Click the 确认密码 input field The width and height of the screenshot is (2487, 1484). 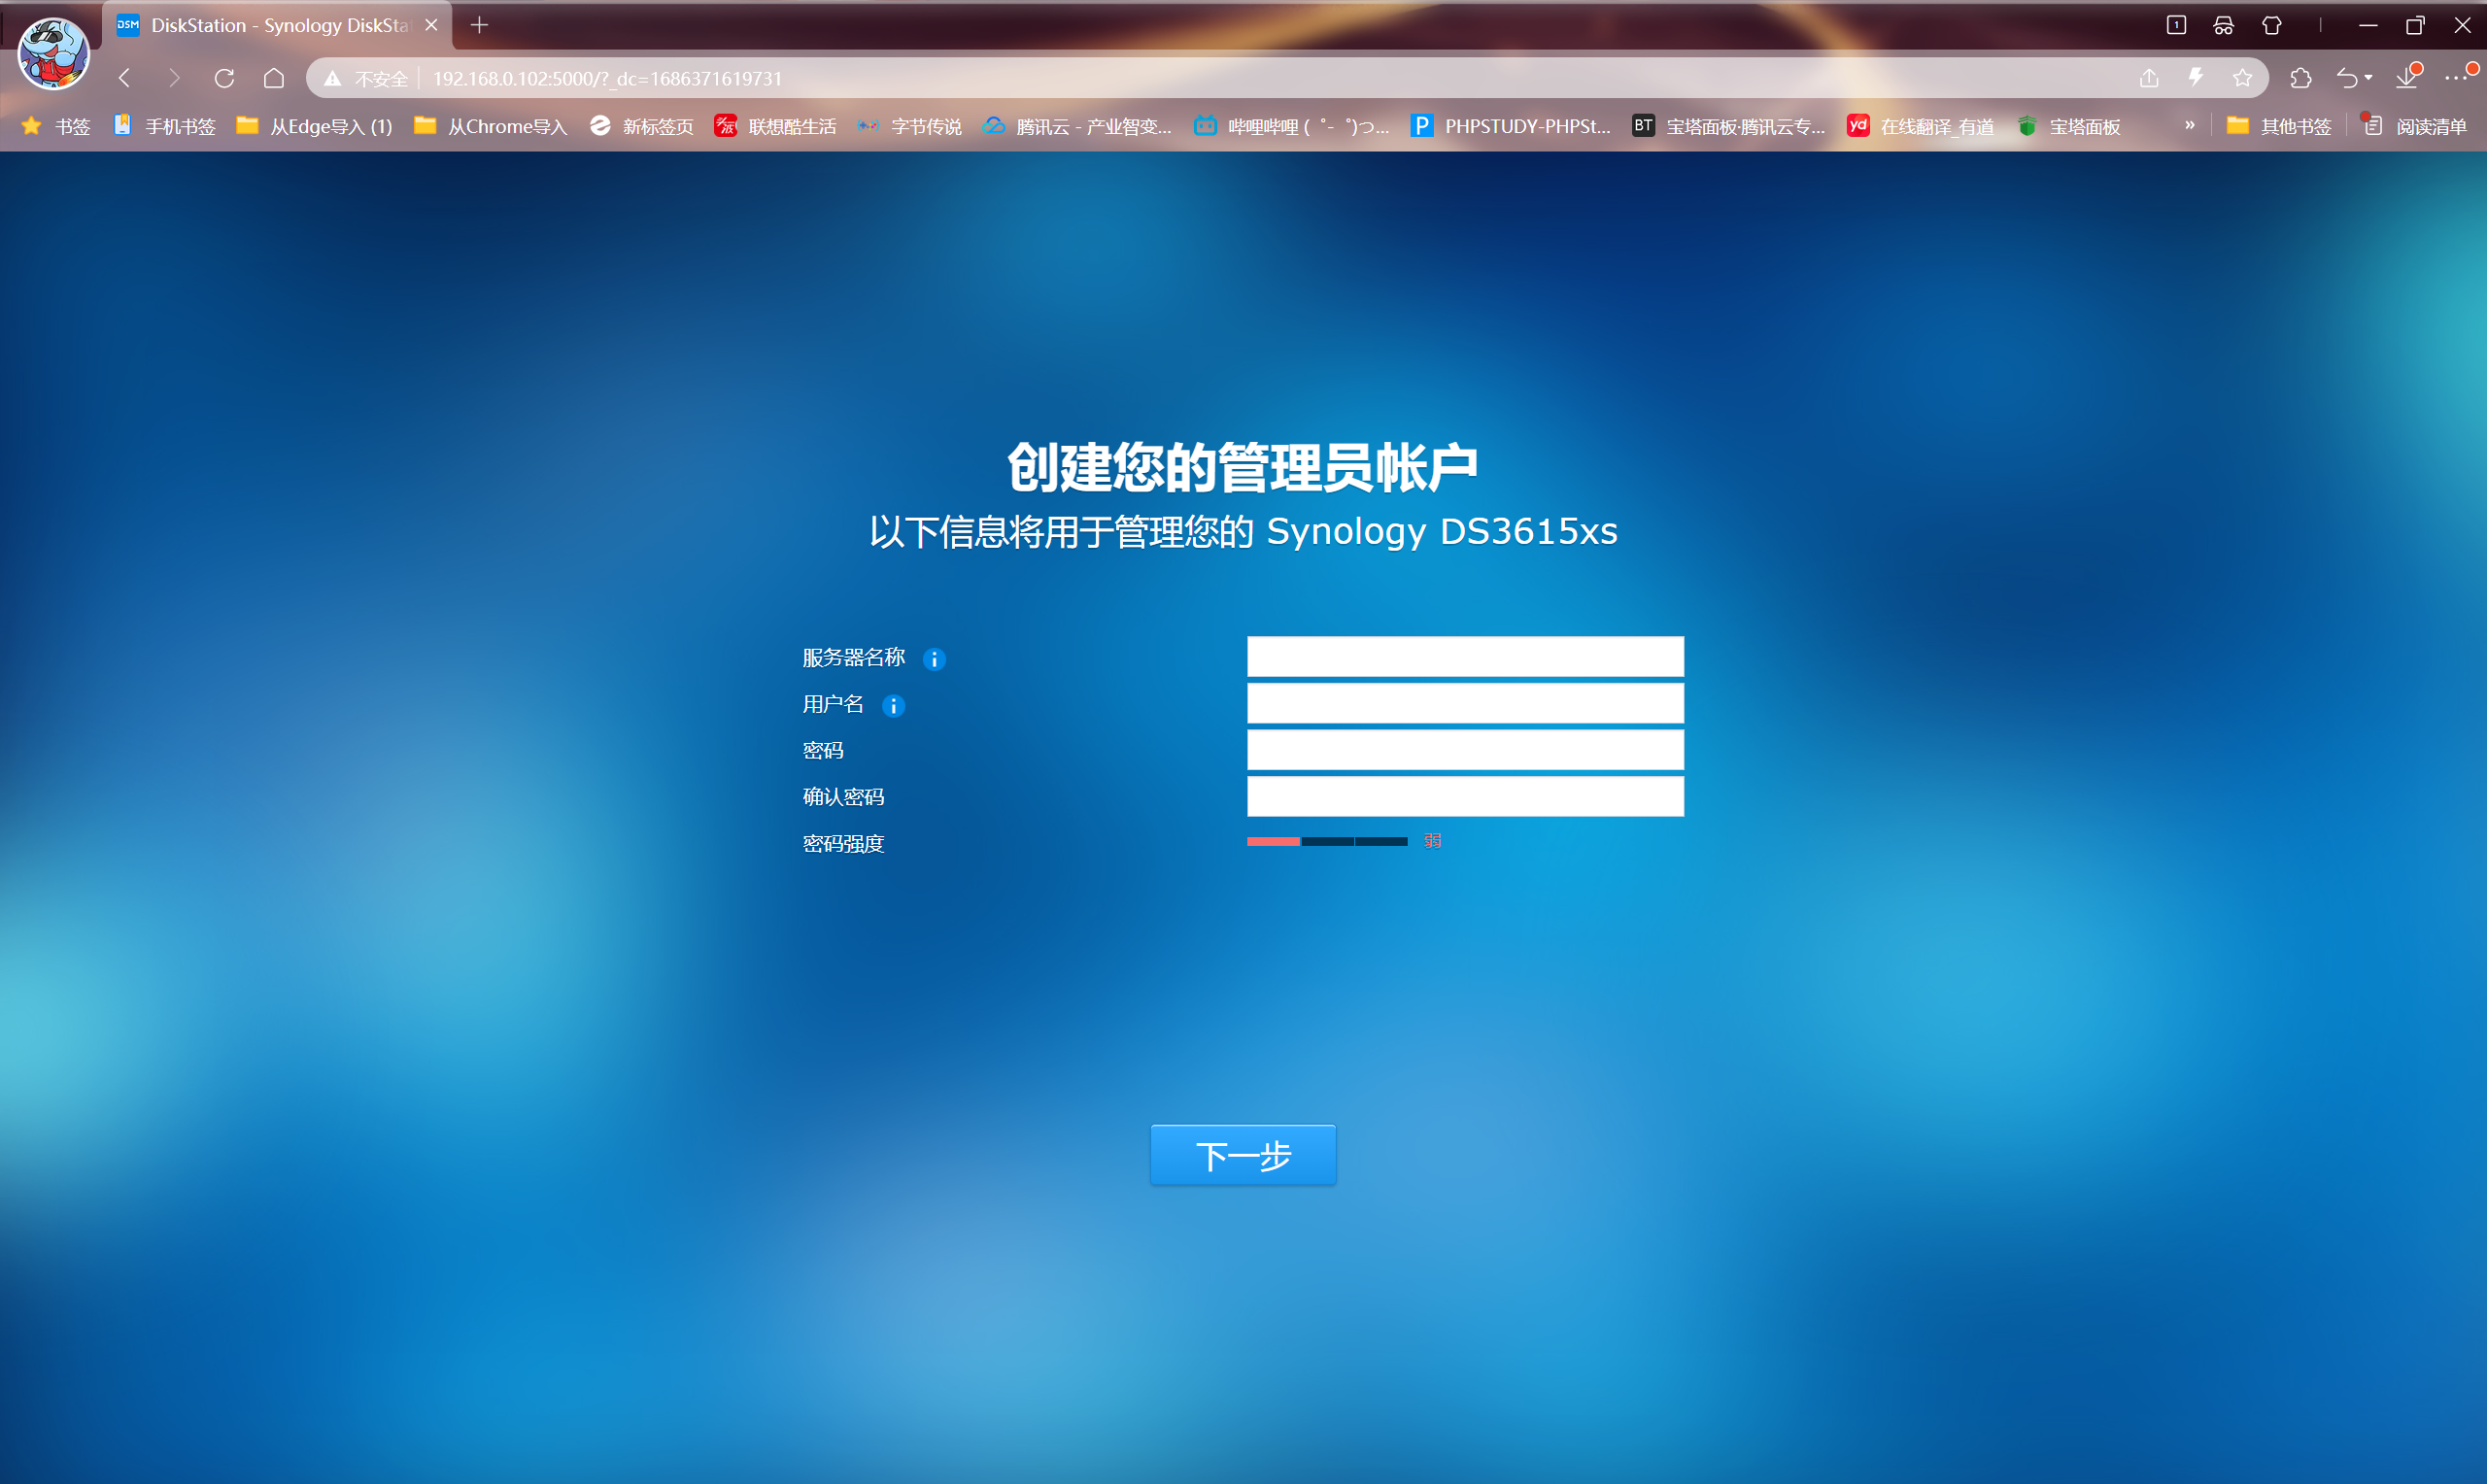pos(1465,796)
